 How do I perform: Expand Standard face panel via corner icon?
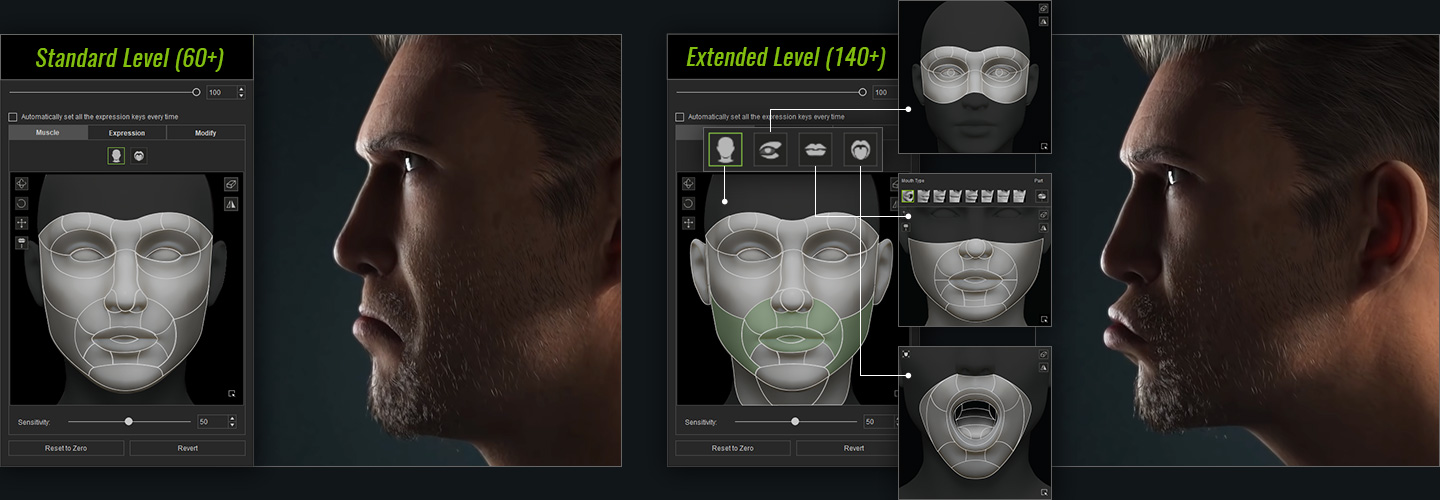pyautogui.click(x=231, y=393)
